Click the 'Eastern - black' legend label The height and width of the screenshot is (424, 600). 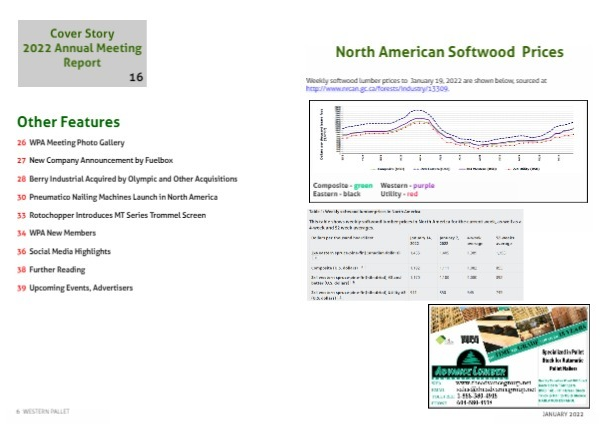(x=336, y=194)
